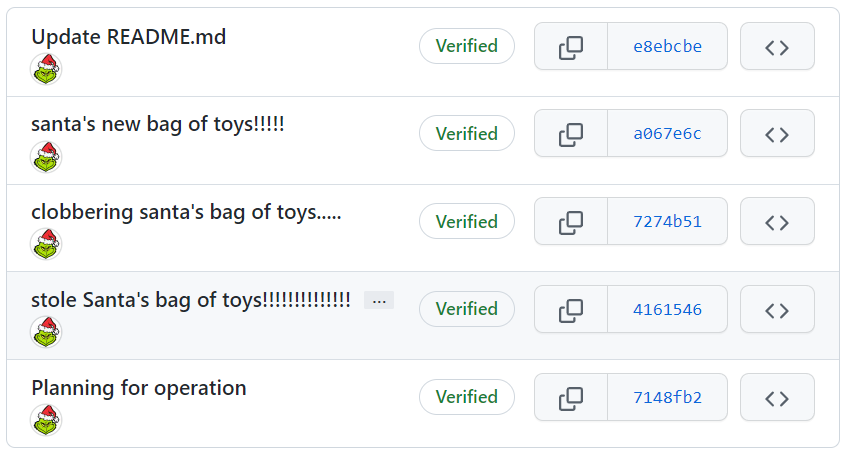Open Grinch avatar on Planning for operation commit
The width and height of the screenshot is (843, 452).
click(x=46, y=420)
